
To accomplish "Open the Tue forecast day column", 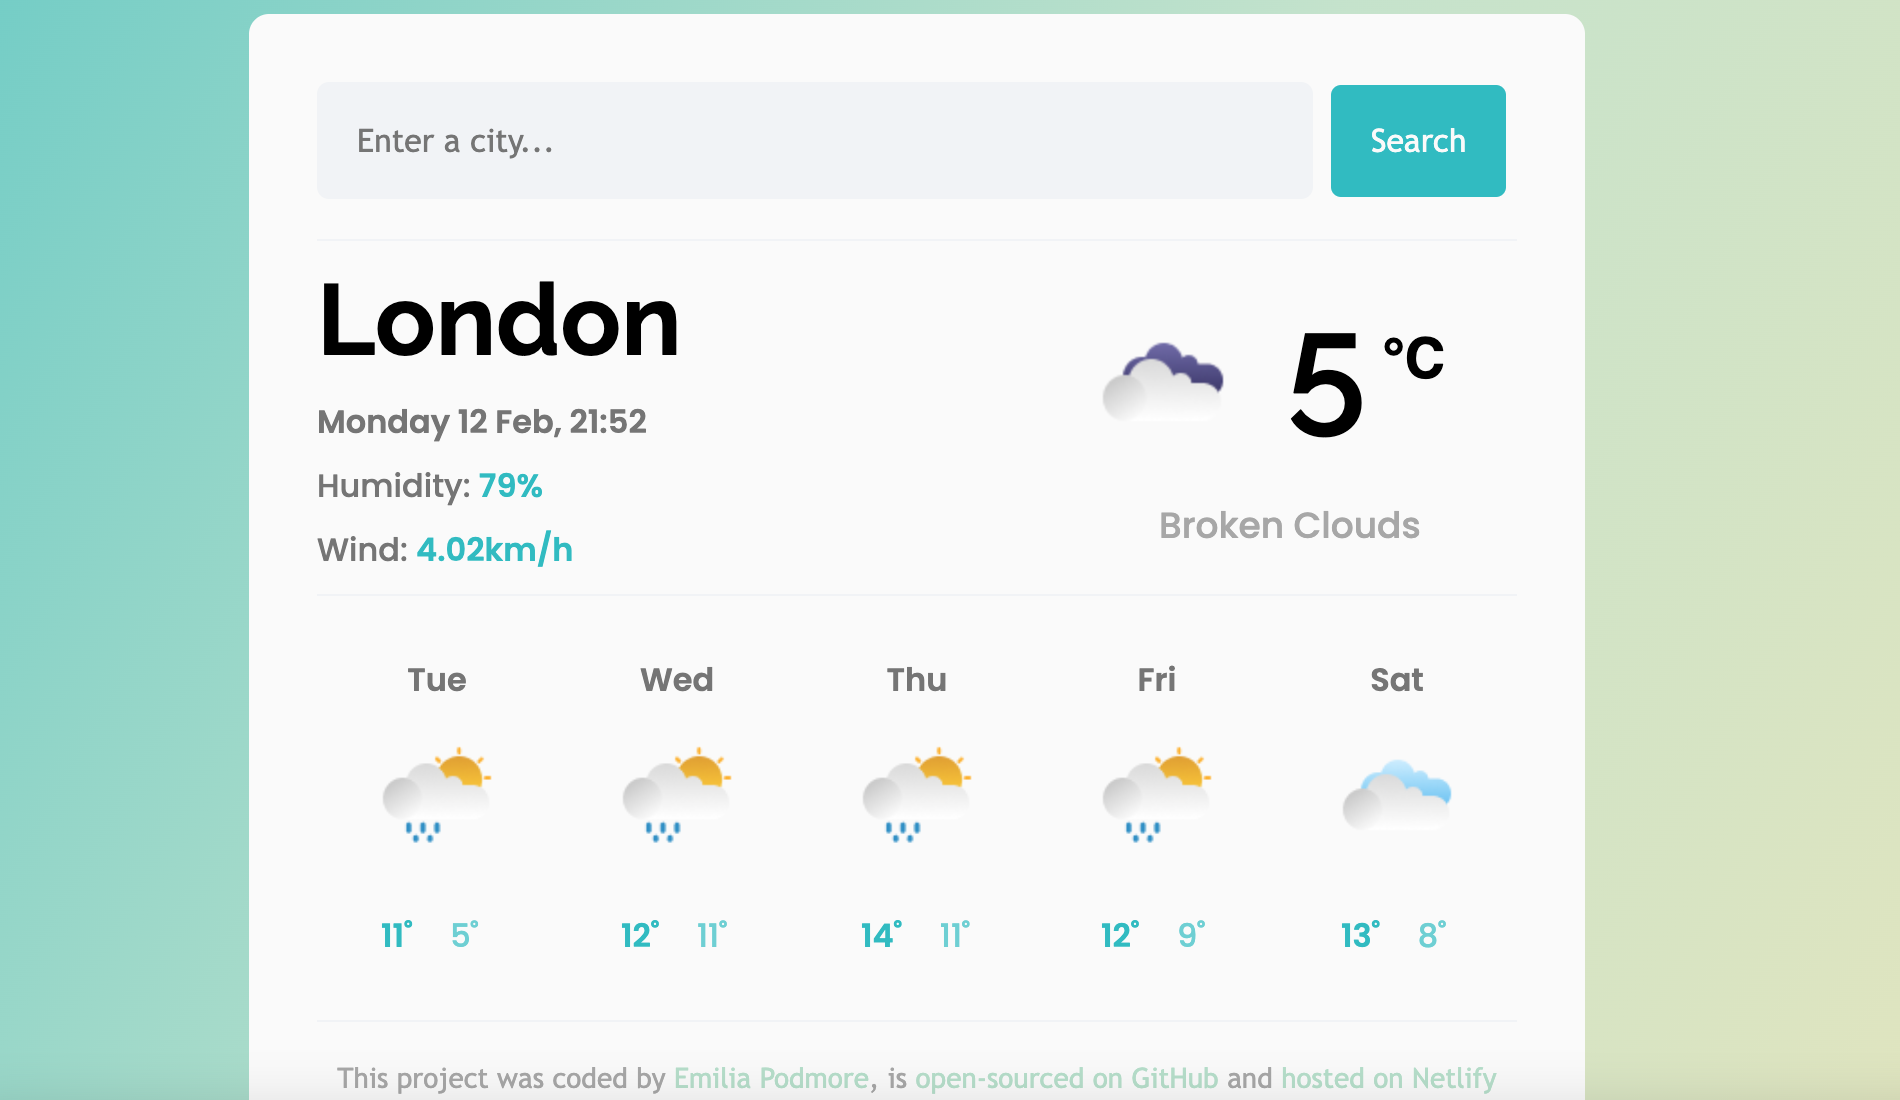I will click(x=436, y=680).
